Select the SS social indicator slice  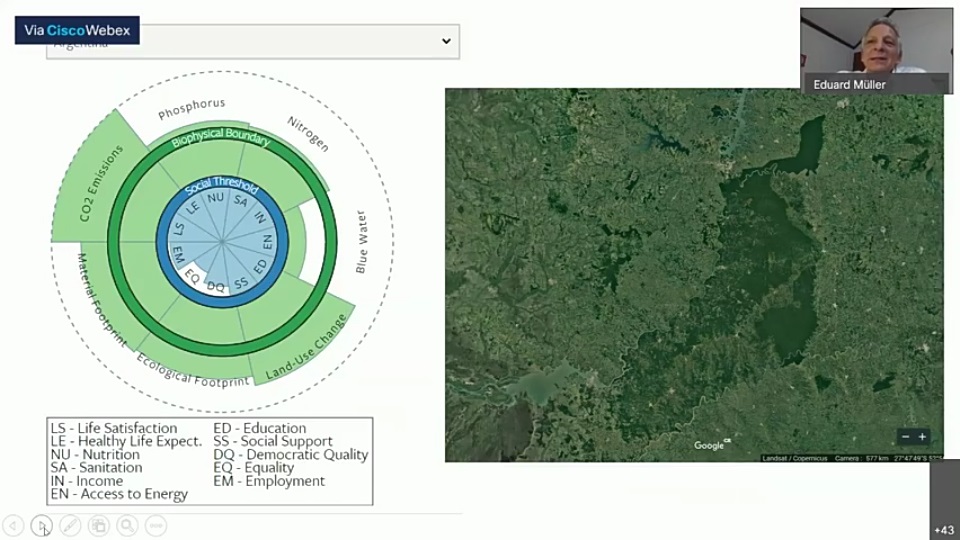(x=241, y=283)
